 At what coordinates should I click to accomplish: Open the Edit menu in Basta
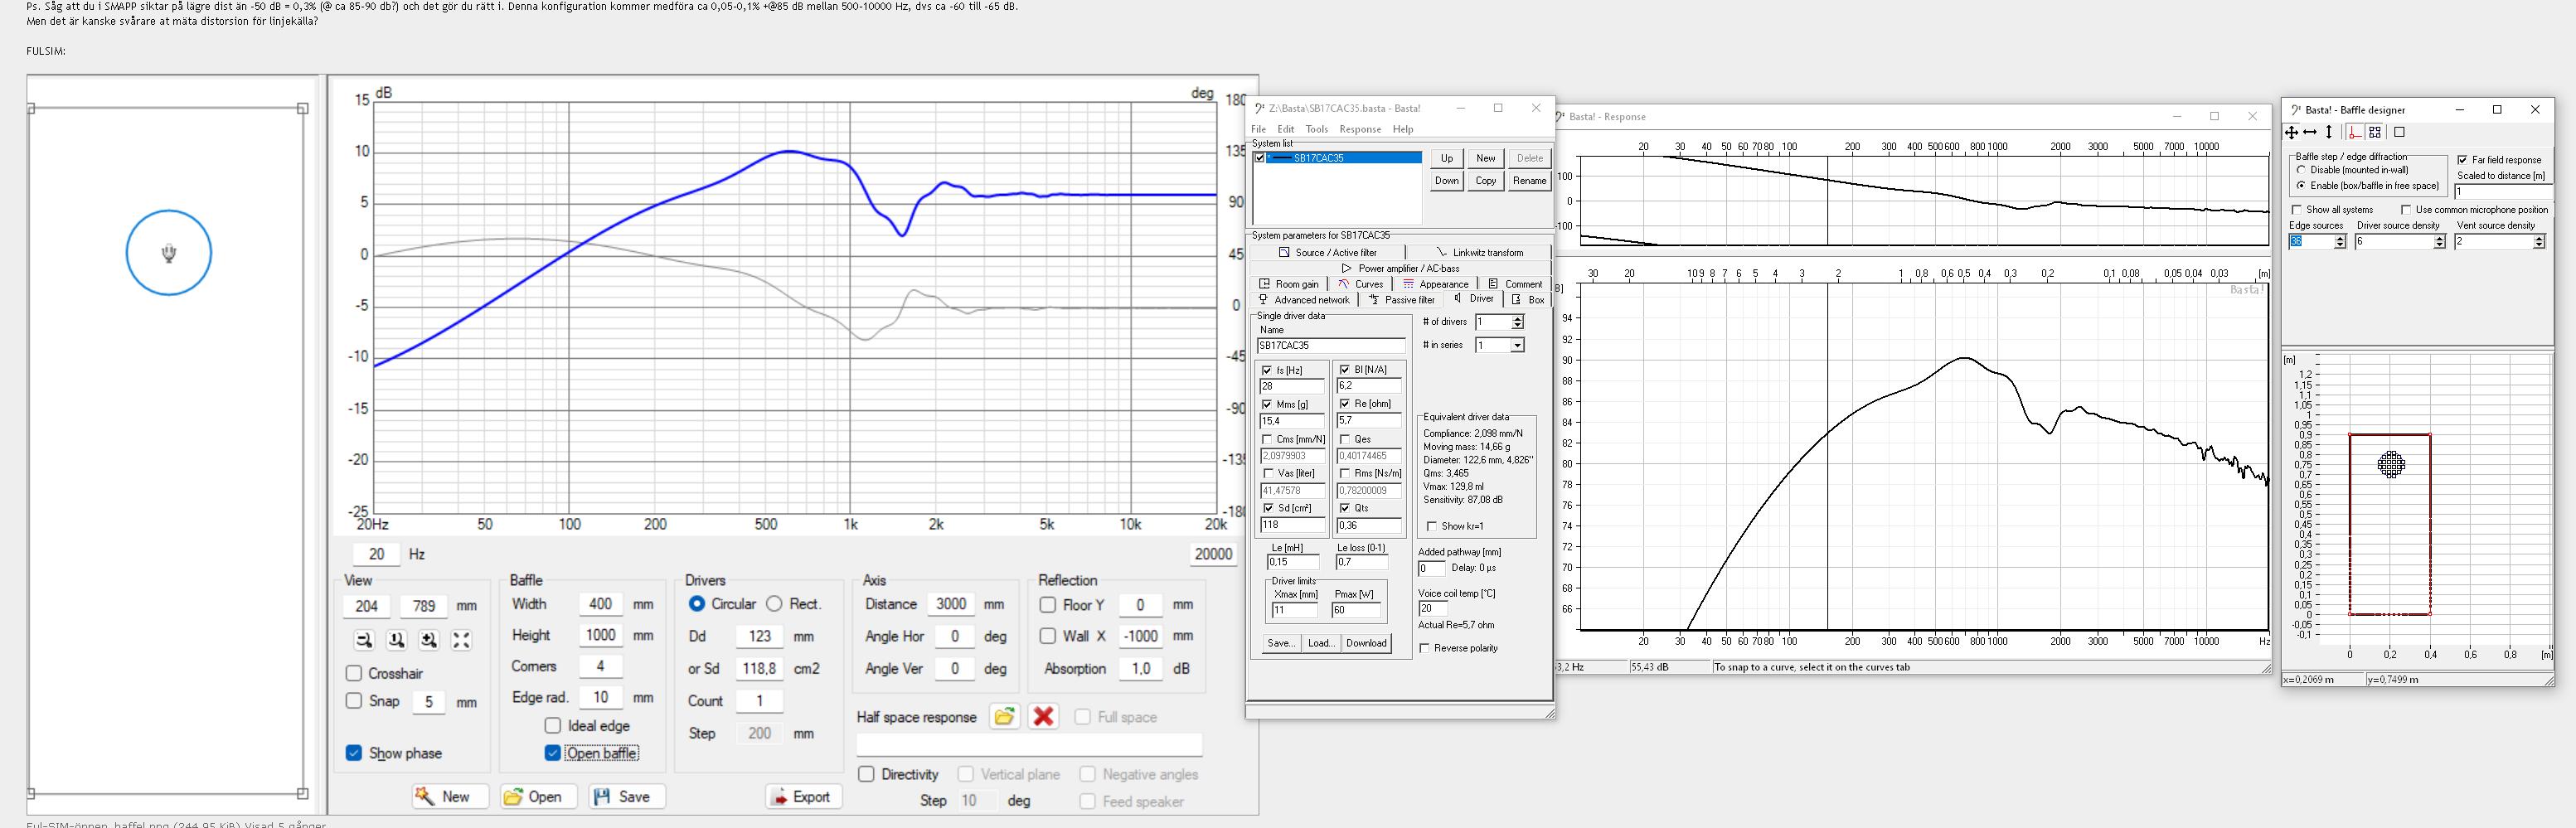click(x=1286, y=129)
